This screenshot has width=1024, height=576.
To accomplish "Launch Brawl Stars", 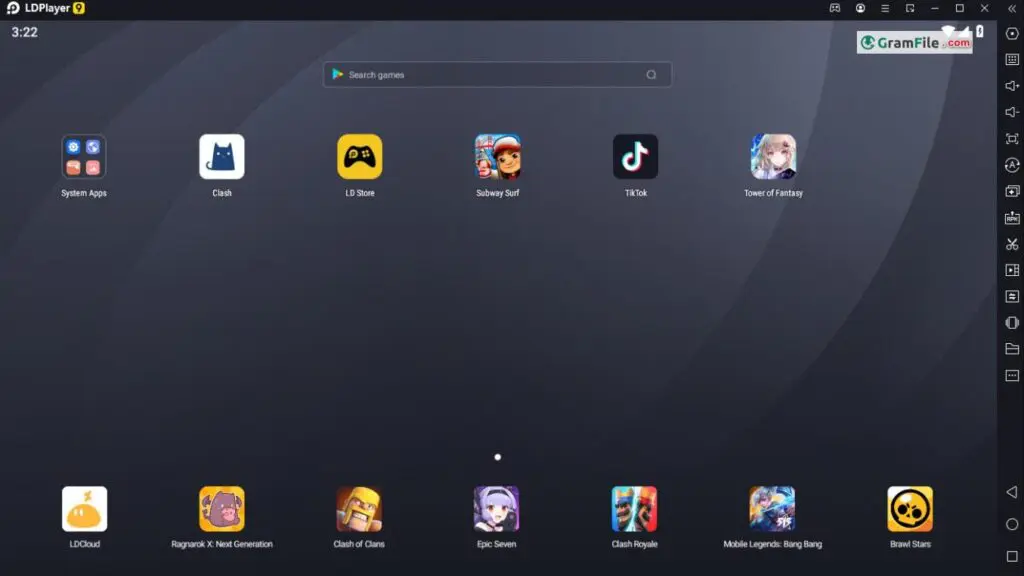I will pyautogui.click(x=910, y=509).
